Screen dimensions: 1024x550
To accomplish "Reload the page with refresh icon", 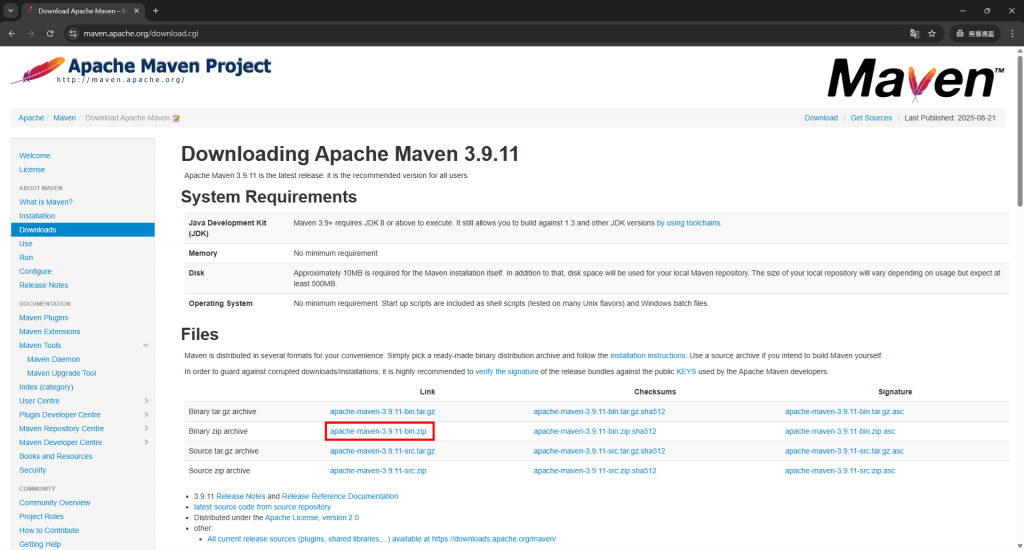I will pos(50,33).
